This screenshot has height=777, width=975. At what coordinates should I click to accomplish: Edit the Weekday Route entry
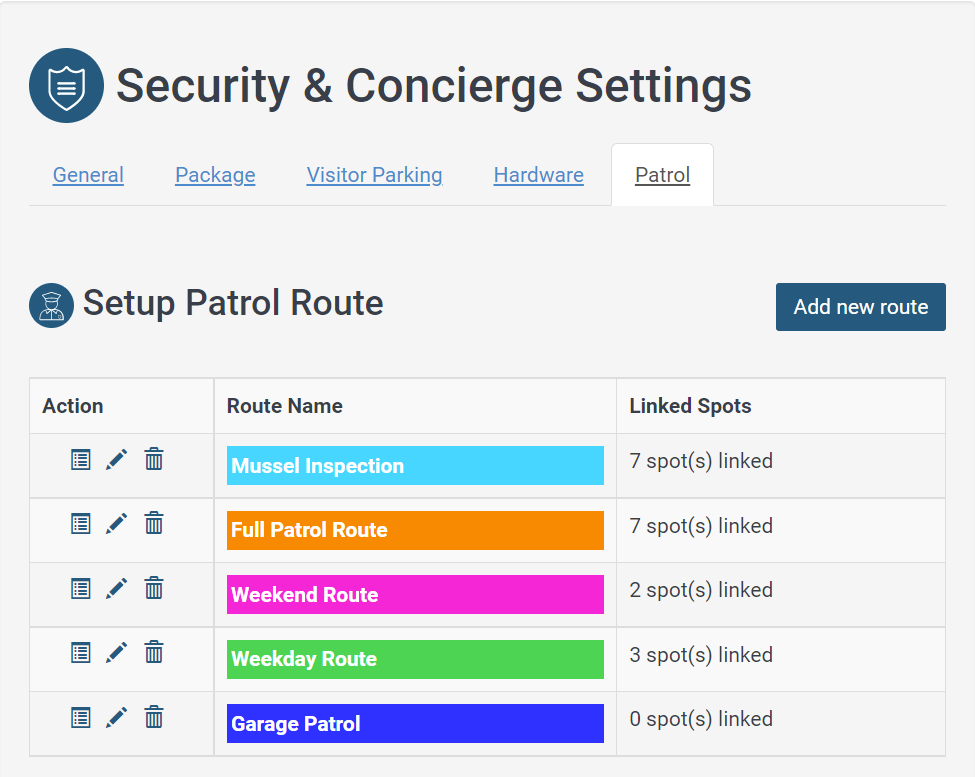pos(117,653)
